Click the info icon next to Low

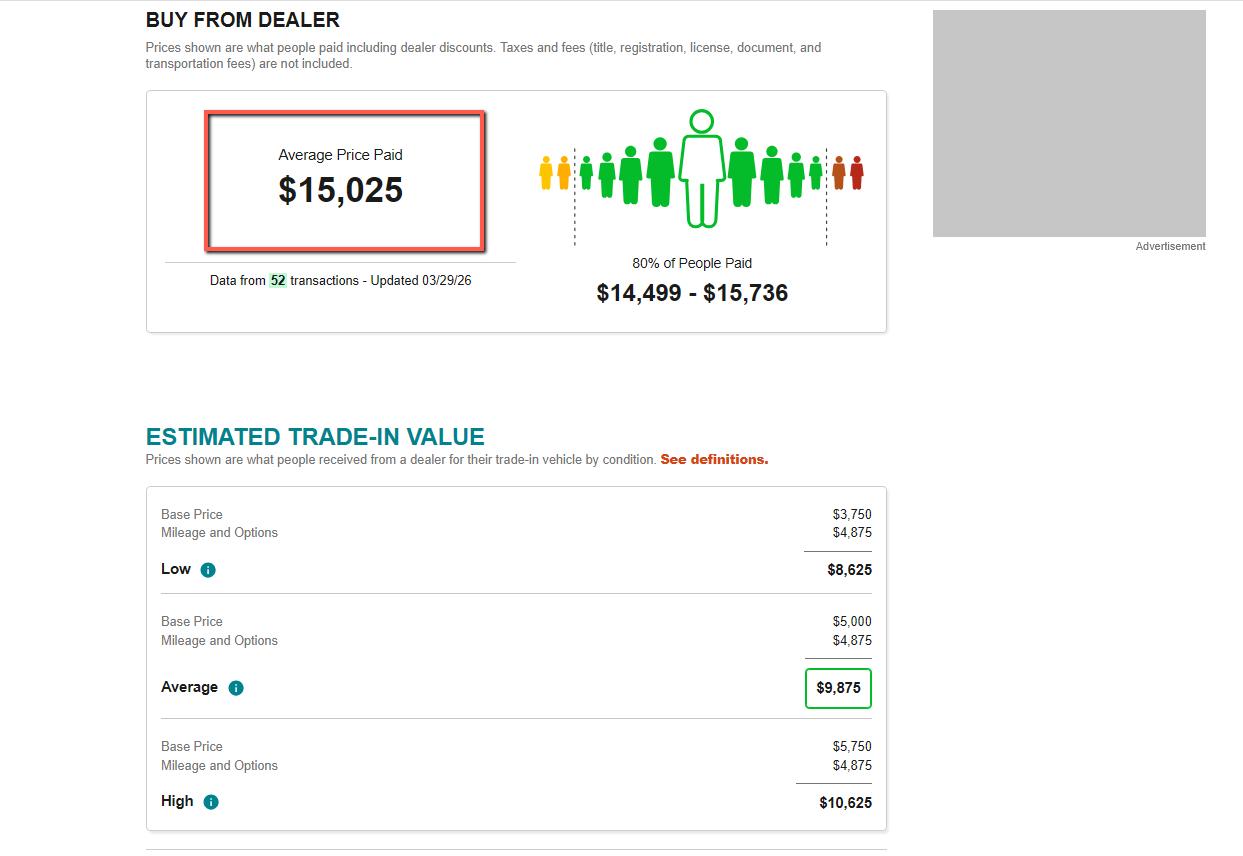coord(208,570)
